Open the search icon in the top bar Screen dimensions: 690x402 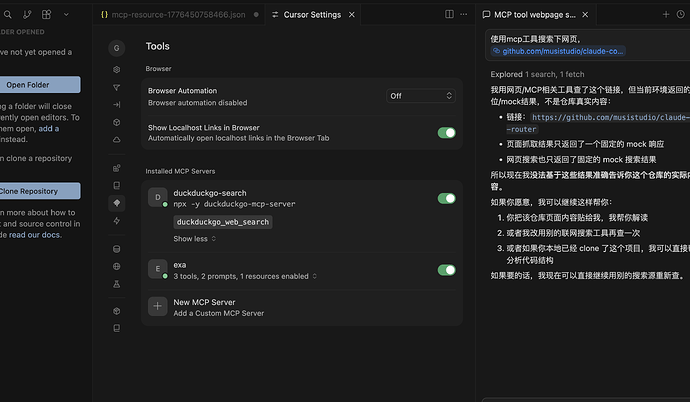[7, 15]
